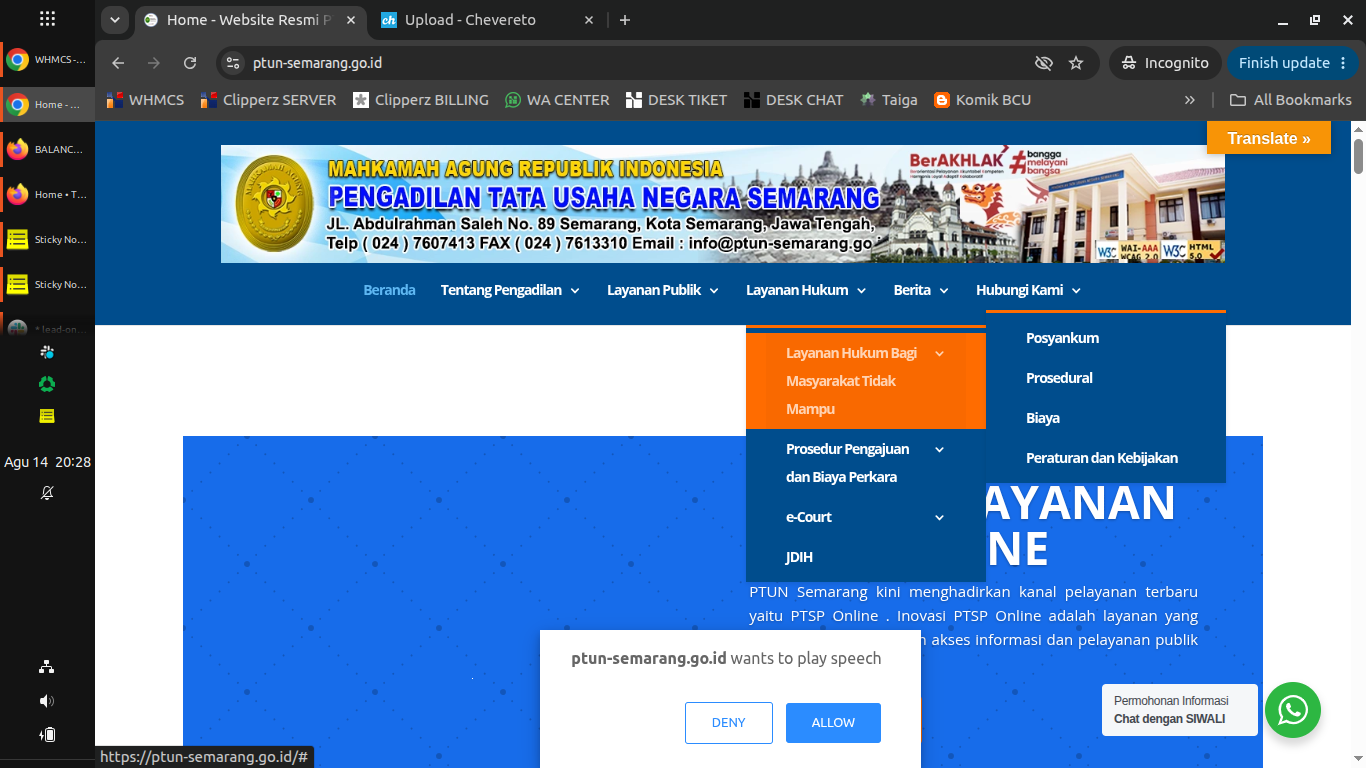Expand the Berita menu

[x=922, y=290]
